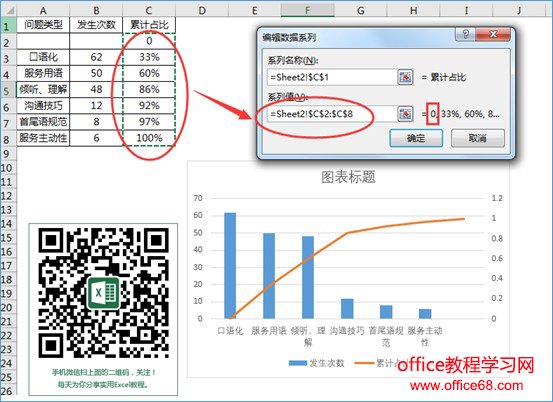553x402 pixels.
Task: Click the primary axis label 70
Action: [x=198, y=198]
